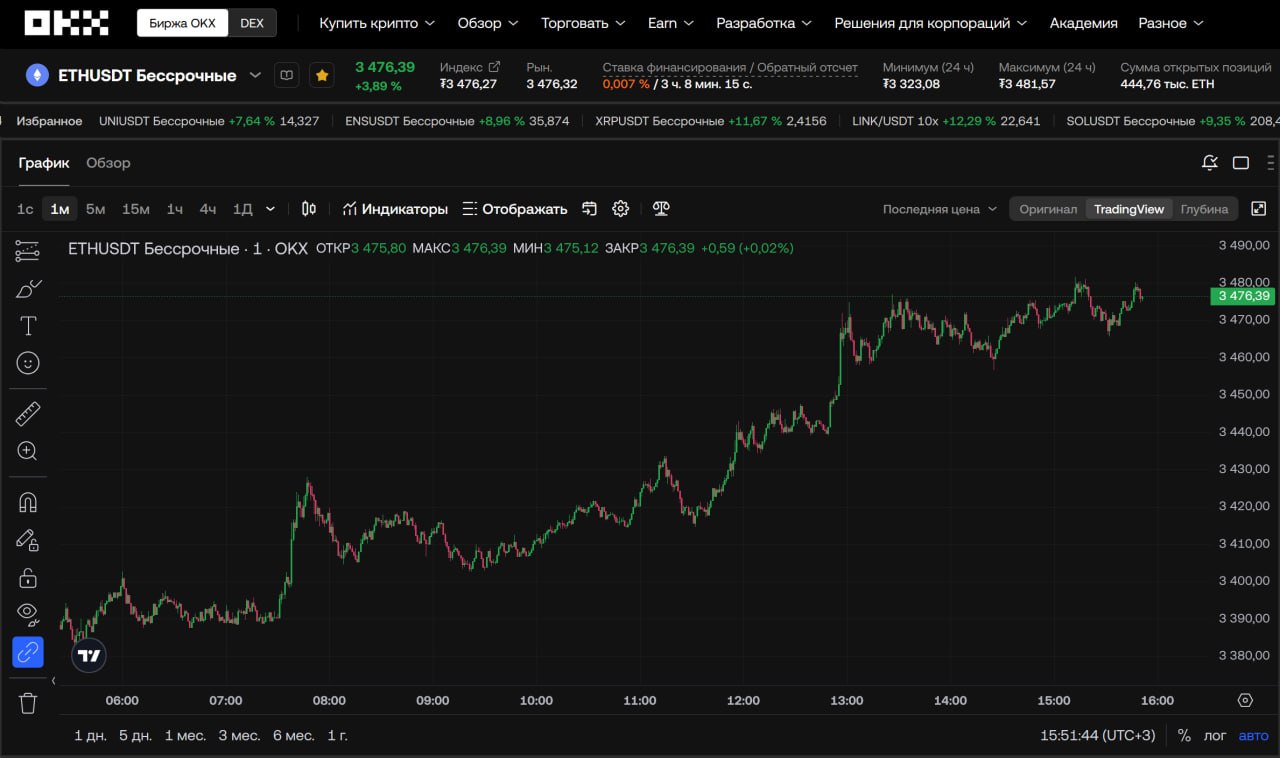Change candlestick chart style
The height and width of the screenshot is (758, 1280).
[x=309, y=209]
